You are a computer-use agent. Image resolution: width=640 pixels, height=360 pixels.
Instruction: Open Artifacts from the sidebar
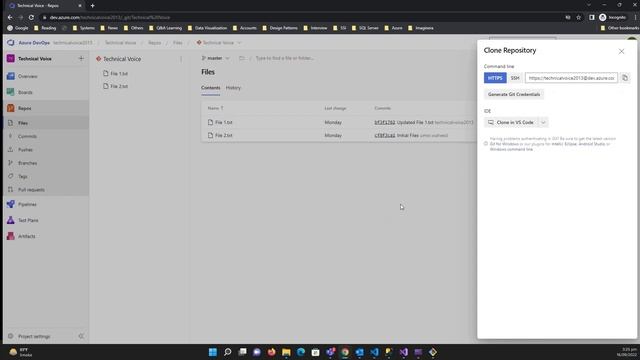point(26,236)
